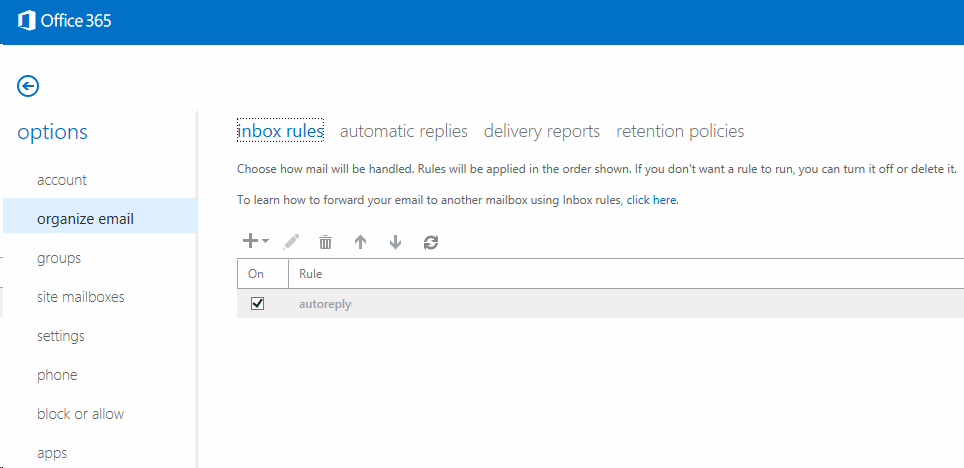Open block or allow settings
This screenshot has width=964, height=468.
[x=80, y=414]
